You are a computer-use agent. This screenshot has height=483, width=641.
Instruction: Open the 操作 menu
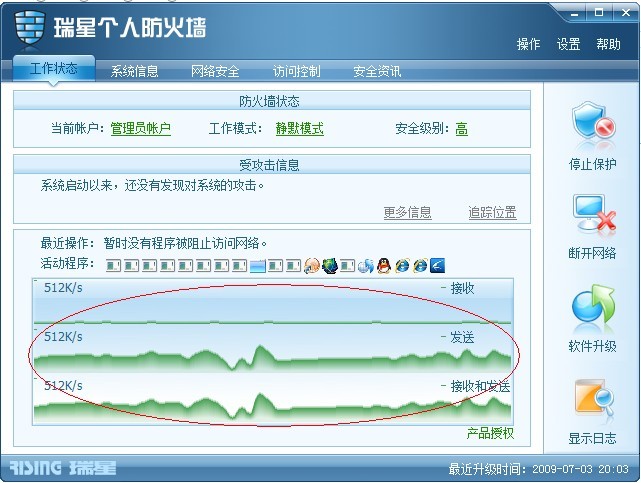pyautogui.click(x=528, y=44)
